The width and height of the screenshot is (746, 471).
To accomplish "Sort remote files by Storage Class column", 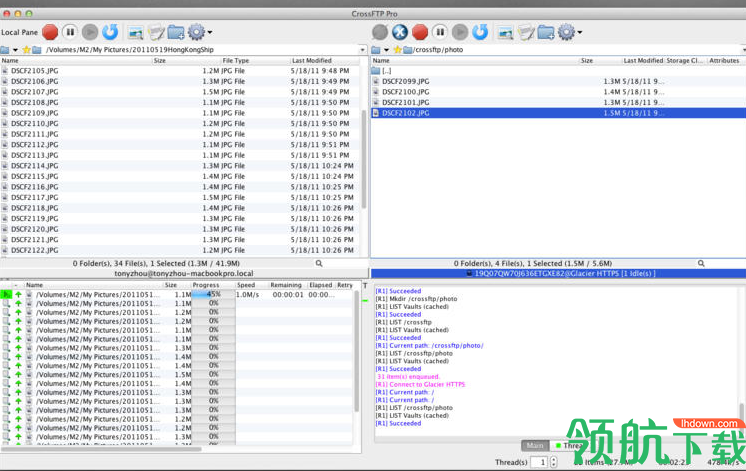I will click(x=685, y=60).
